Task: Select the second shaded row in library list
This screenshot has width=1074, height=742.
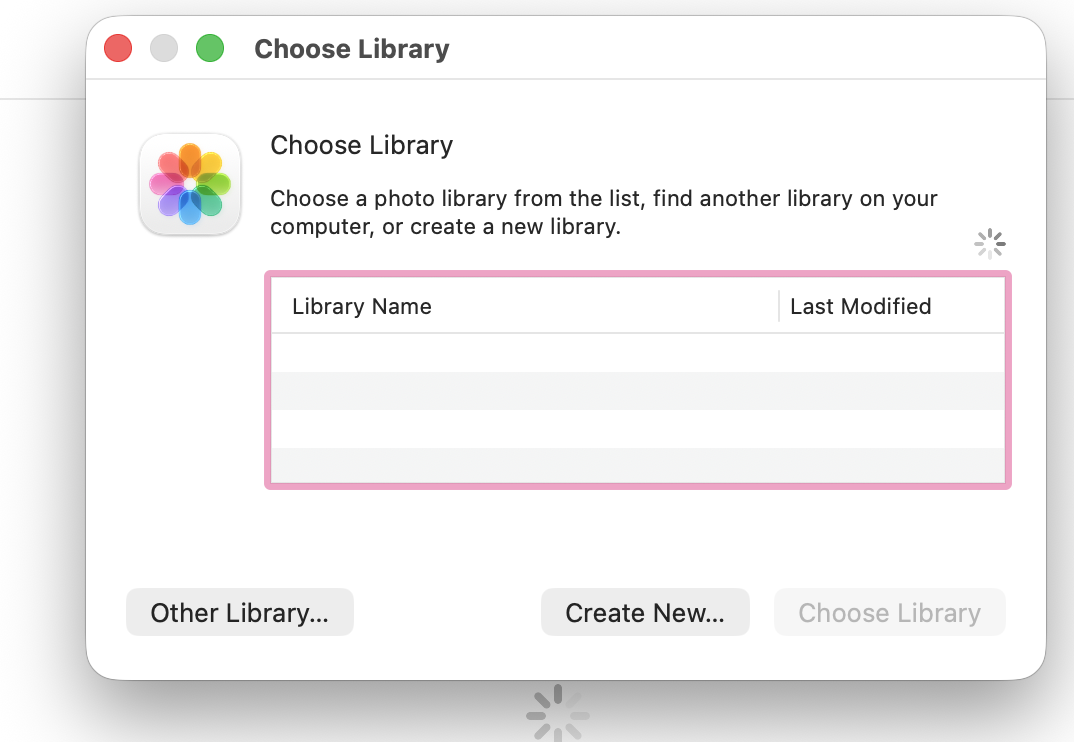Action: pyautogui.click(x=637, y=391)
